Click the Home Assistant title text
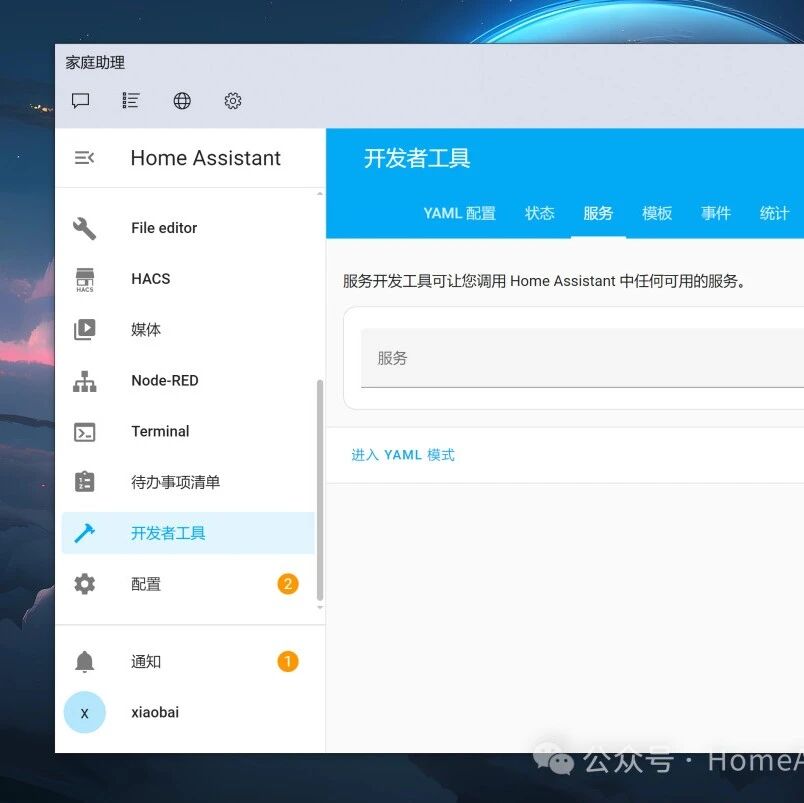Screen dimensions: 804x803 point(206,157)
